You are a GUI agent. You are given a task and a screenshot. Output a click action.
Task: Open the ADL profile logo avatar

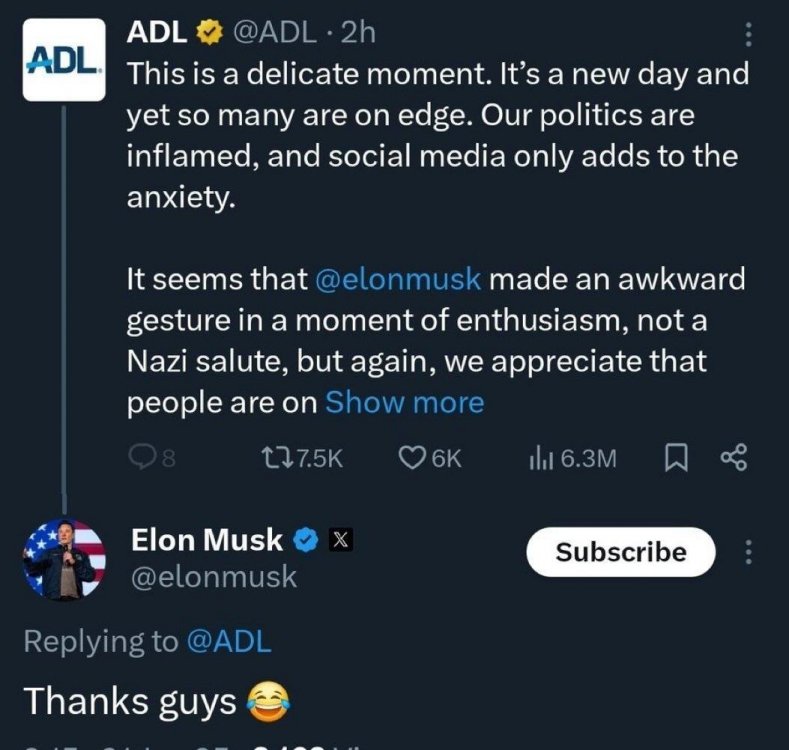coord(62,59)
